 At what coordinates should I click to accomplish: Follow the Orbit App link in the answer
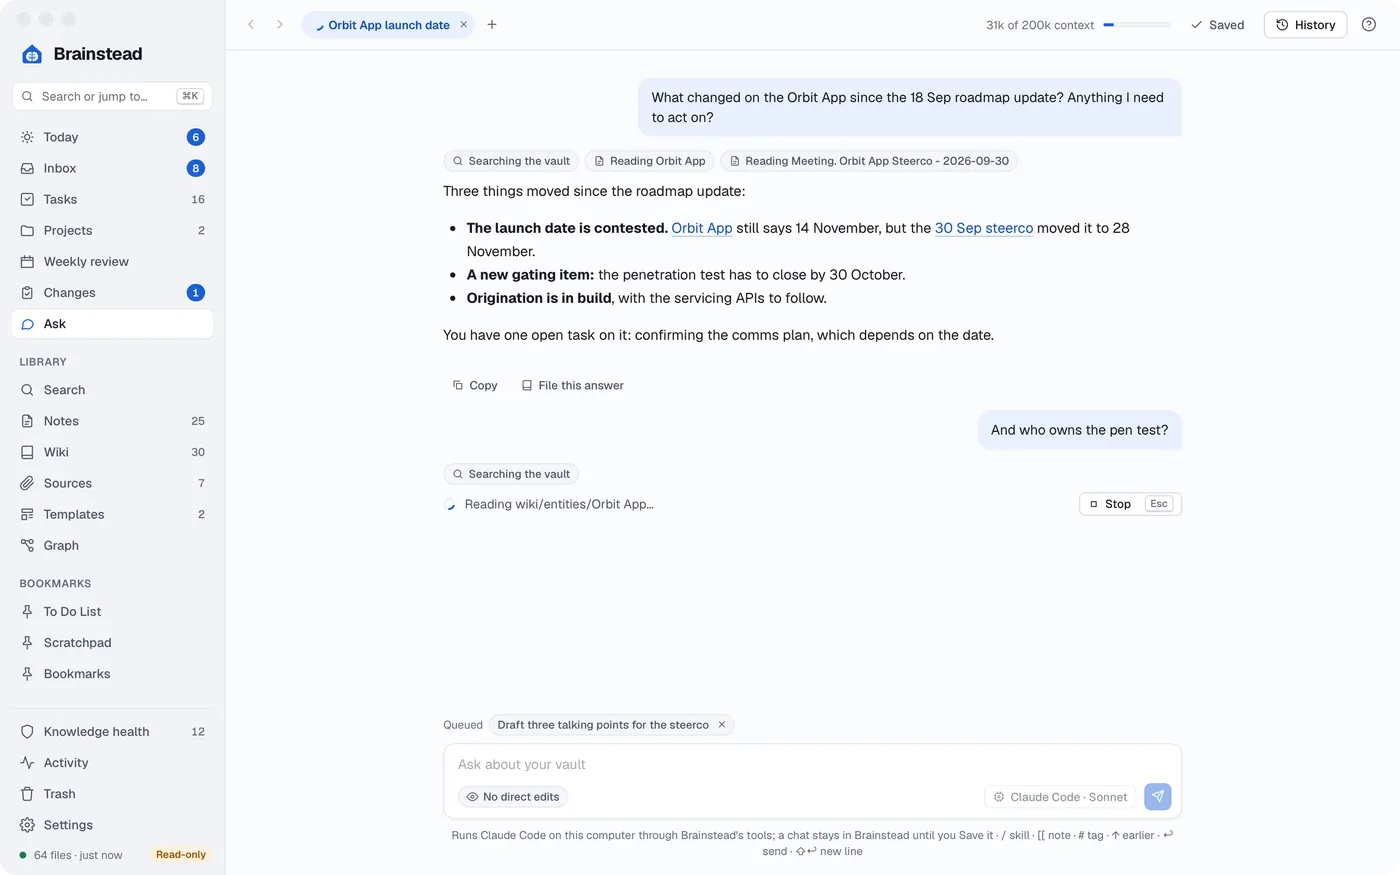click(x=702, y=228)
